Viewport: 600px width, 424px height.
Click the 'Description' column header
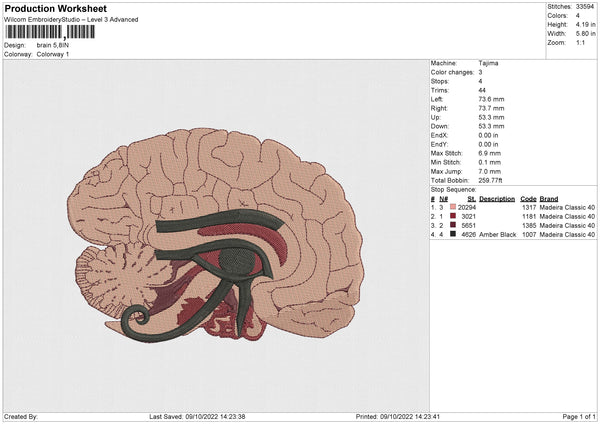497,199
